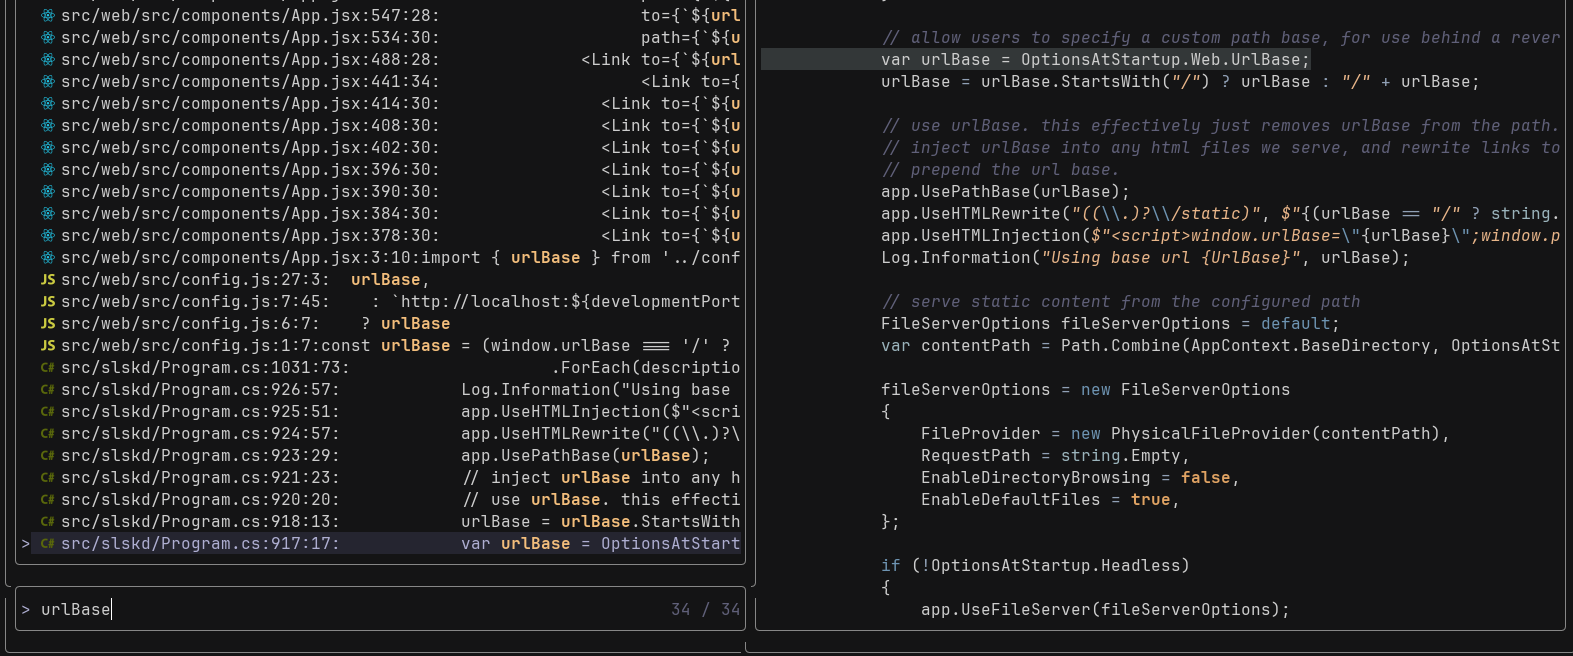Viewport: 1573px width, 656px height.
Task: Select the src/web/src/components/App.jsx:488:28 result
Action: [x=250, y=60]
